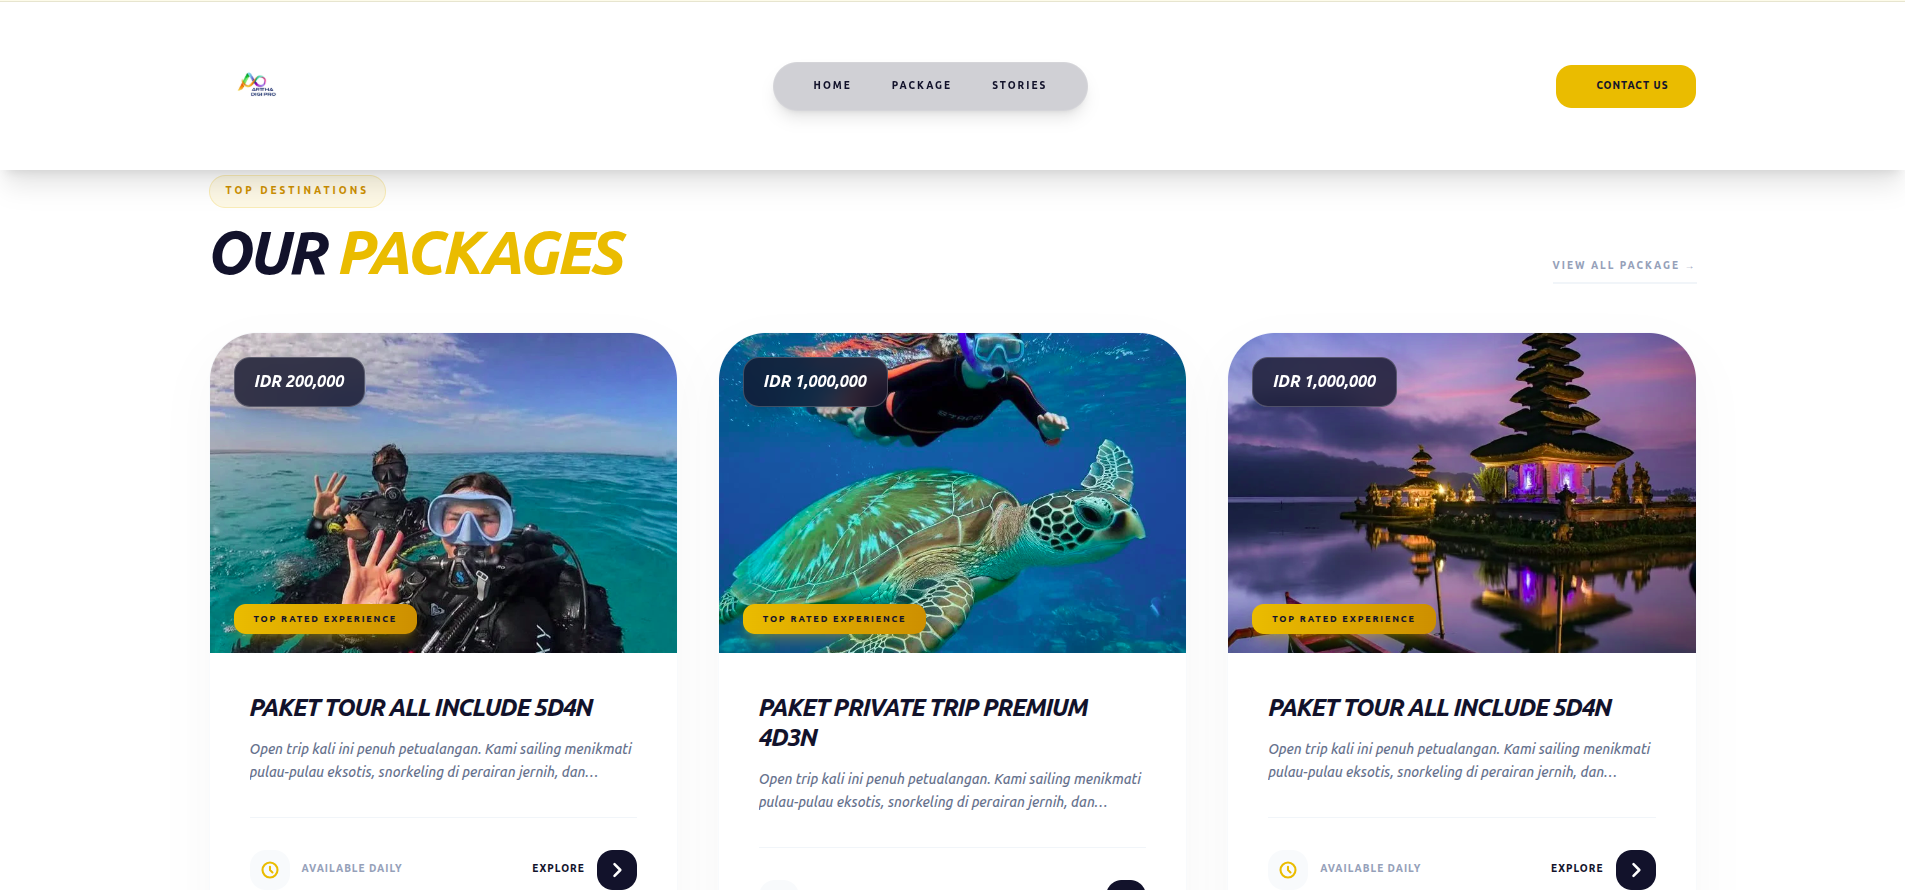Click Explore text on the third card
This screenshot has width=1905, height=890.
tap(1577, 868)
